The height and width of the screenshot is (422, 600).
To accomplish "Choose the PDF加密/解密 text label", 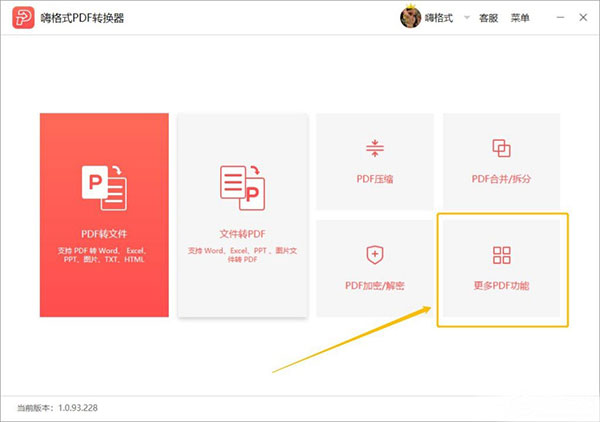I will (375, 286).
